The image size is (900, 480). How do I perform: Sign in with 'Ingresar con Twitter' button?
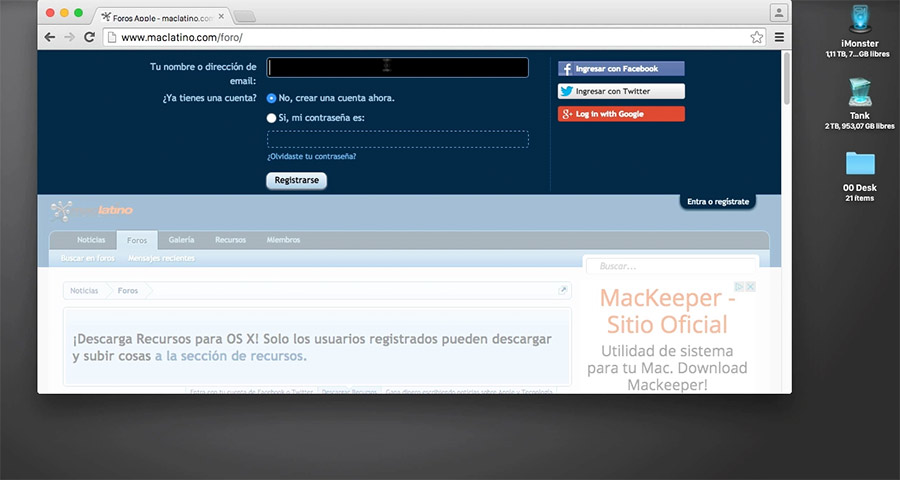pos(621,91)
